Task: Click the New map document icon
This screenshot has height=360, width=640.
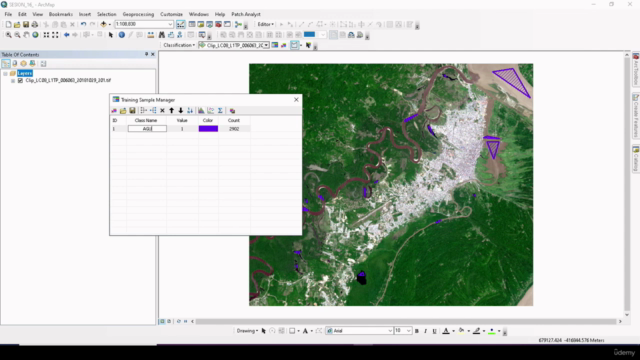Action: pyautogui.click(x=8, y=24)
